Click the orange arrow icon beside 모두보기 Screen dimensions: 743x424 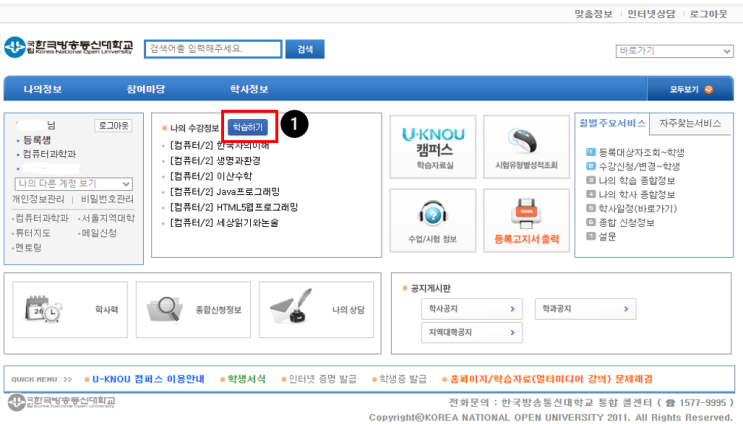(709, 90)
